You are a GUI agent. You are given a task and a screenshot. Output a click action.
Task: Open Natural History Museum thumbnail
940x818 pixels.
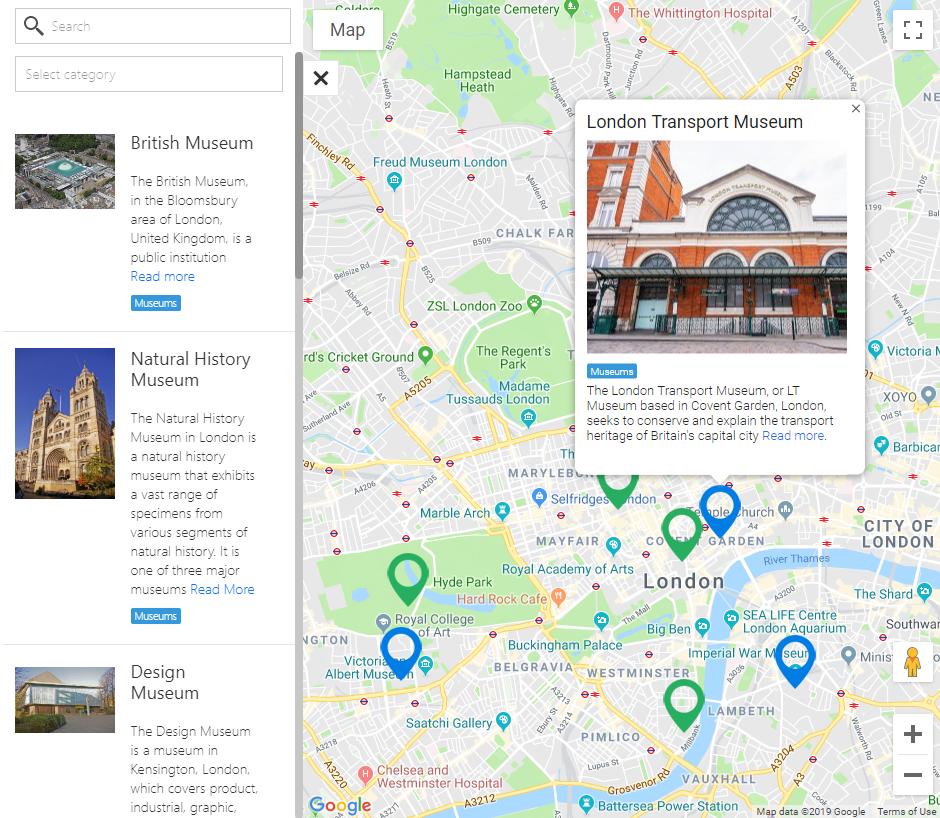(65, 423)
